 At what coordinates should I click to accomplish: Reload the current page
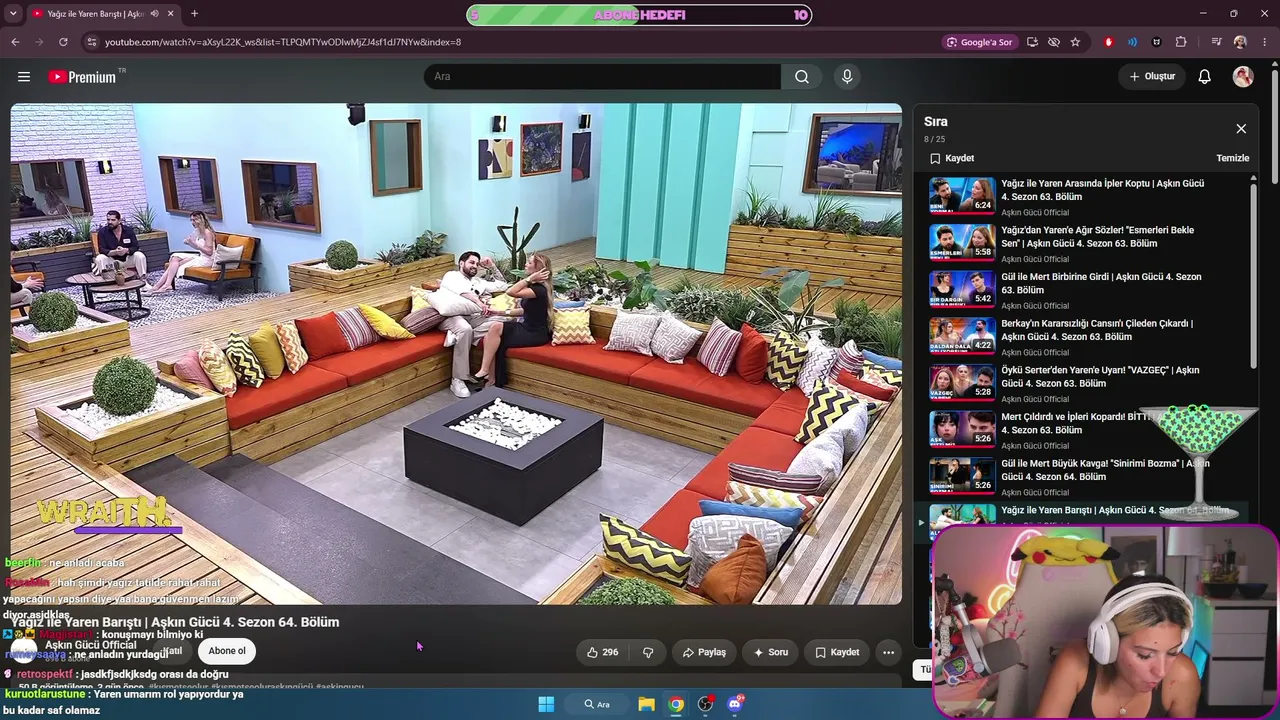[x=63, y=42]
